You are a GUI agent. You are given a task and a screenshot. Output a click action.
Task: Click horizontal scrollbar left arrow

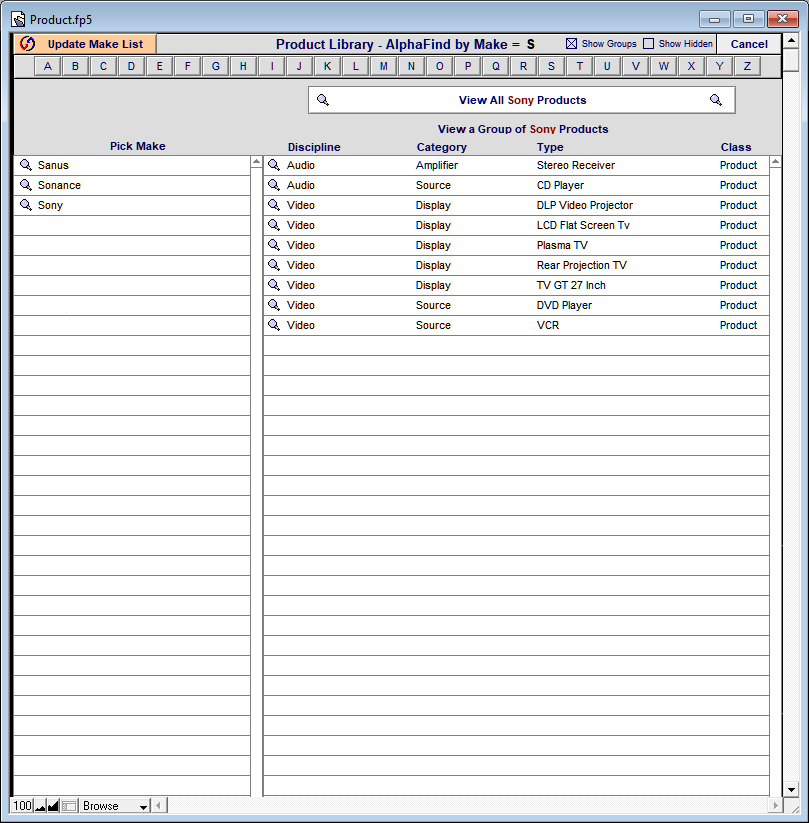pyautogui.click(x=160, y=805)
